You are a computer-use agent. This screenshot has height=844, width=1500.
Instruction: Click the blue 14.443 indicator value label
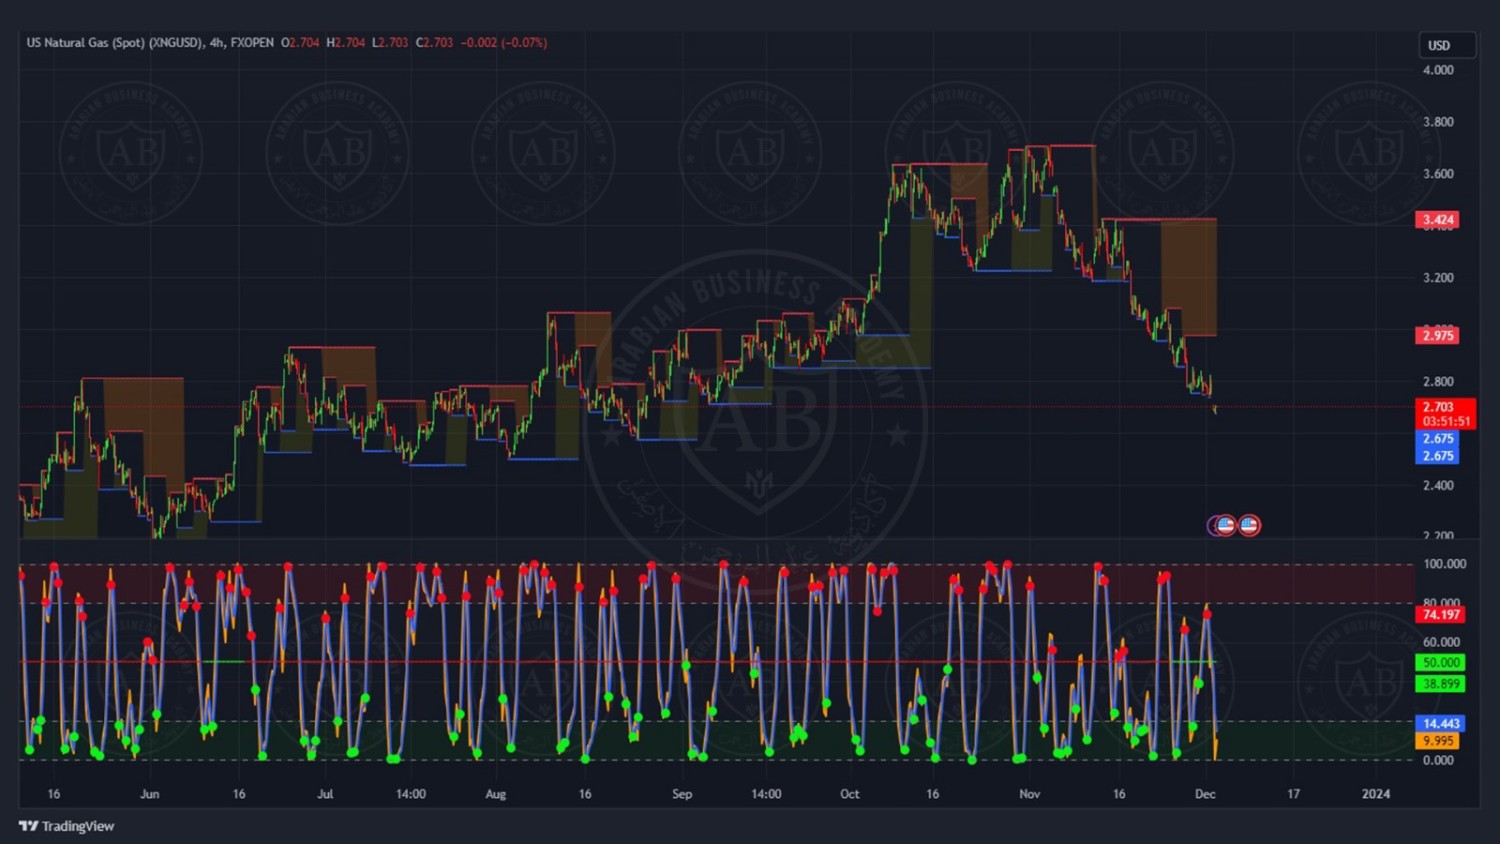pos(1440,723)
